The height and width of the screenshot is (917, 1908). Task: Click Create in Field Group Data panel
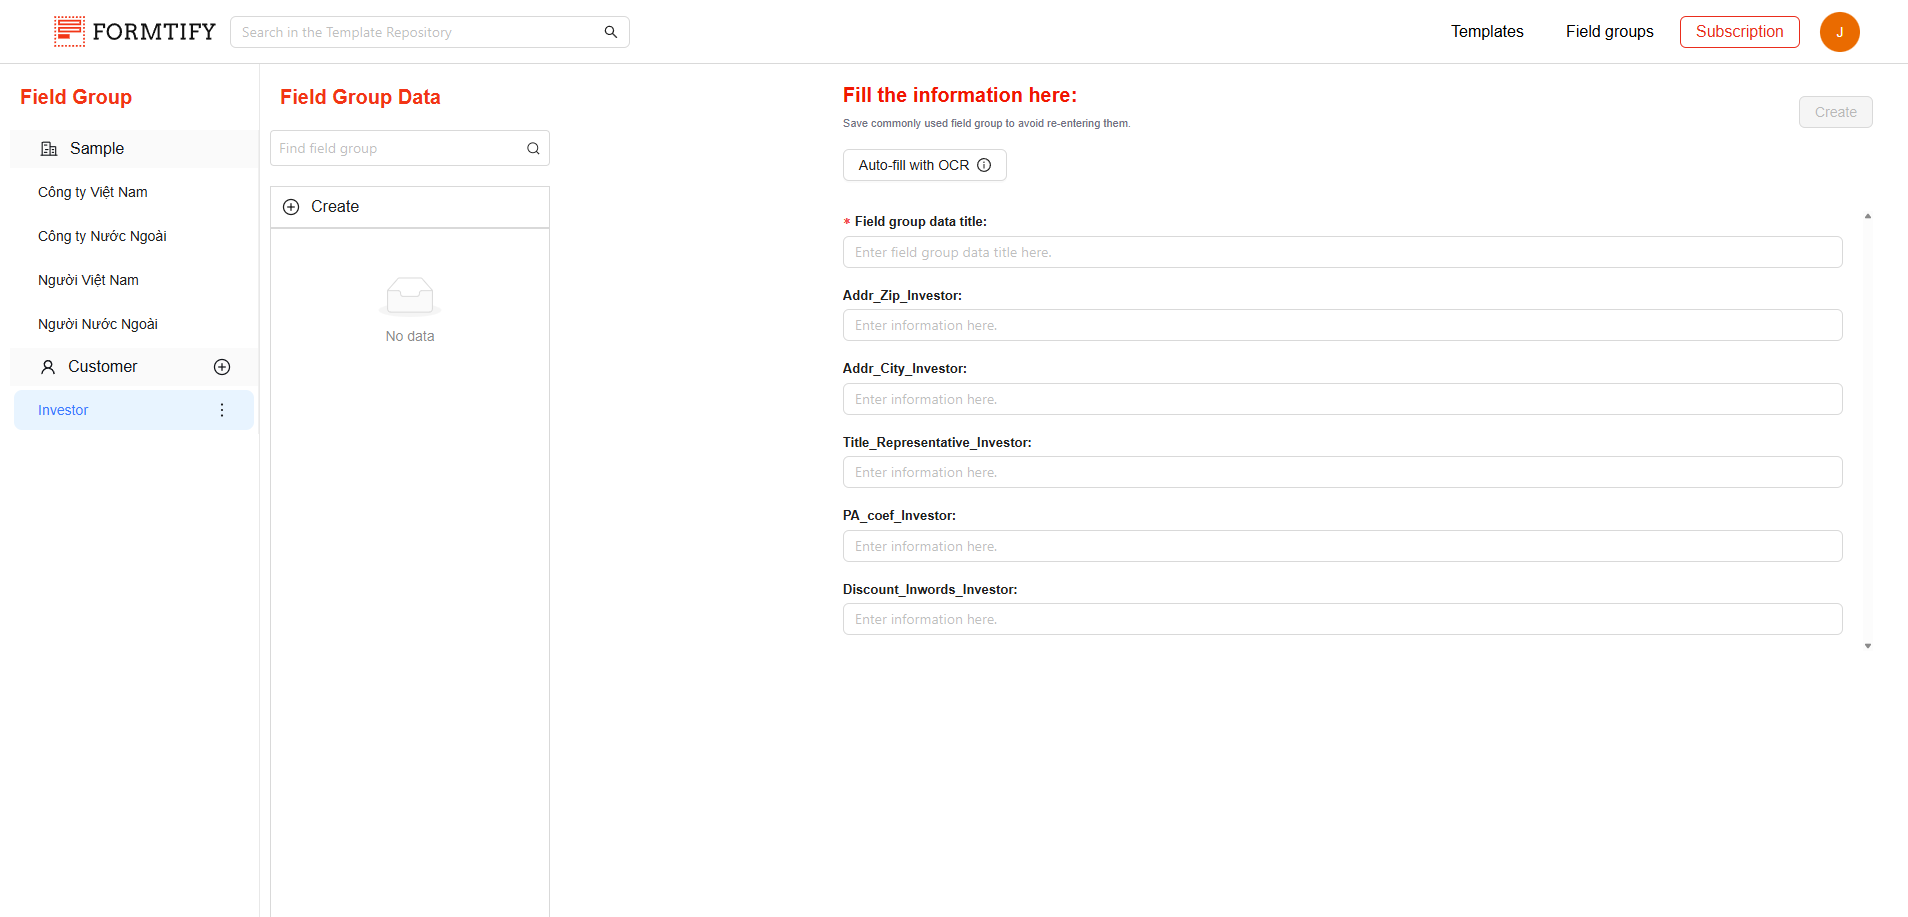tap(334, 207)
